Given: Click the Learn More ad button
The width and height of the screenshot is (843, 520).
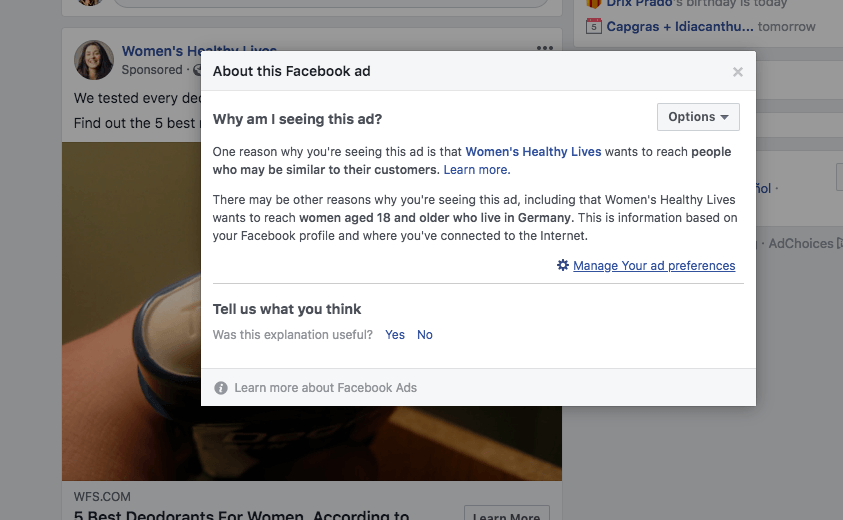Looking at the screenshot, I should point(506,515).
